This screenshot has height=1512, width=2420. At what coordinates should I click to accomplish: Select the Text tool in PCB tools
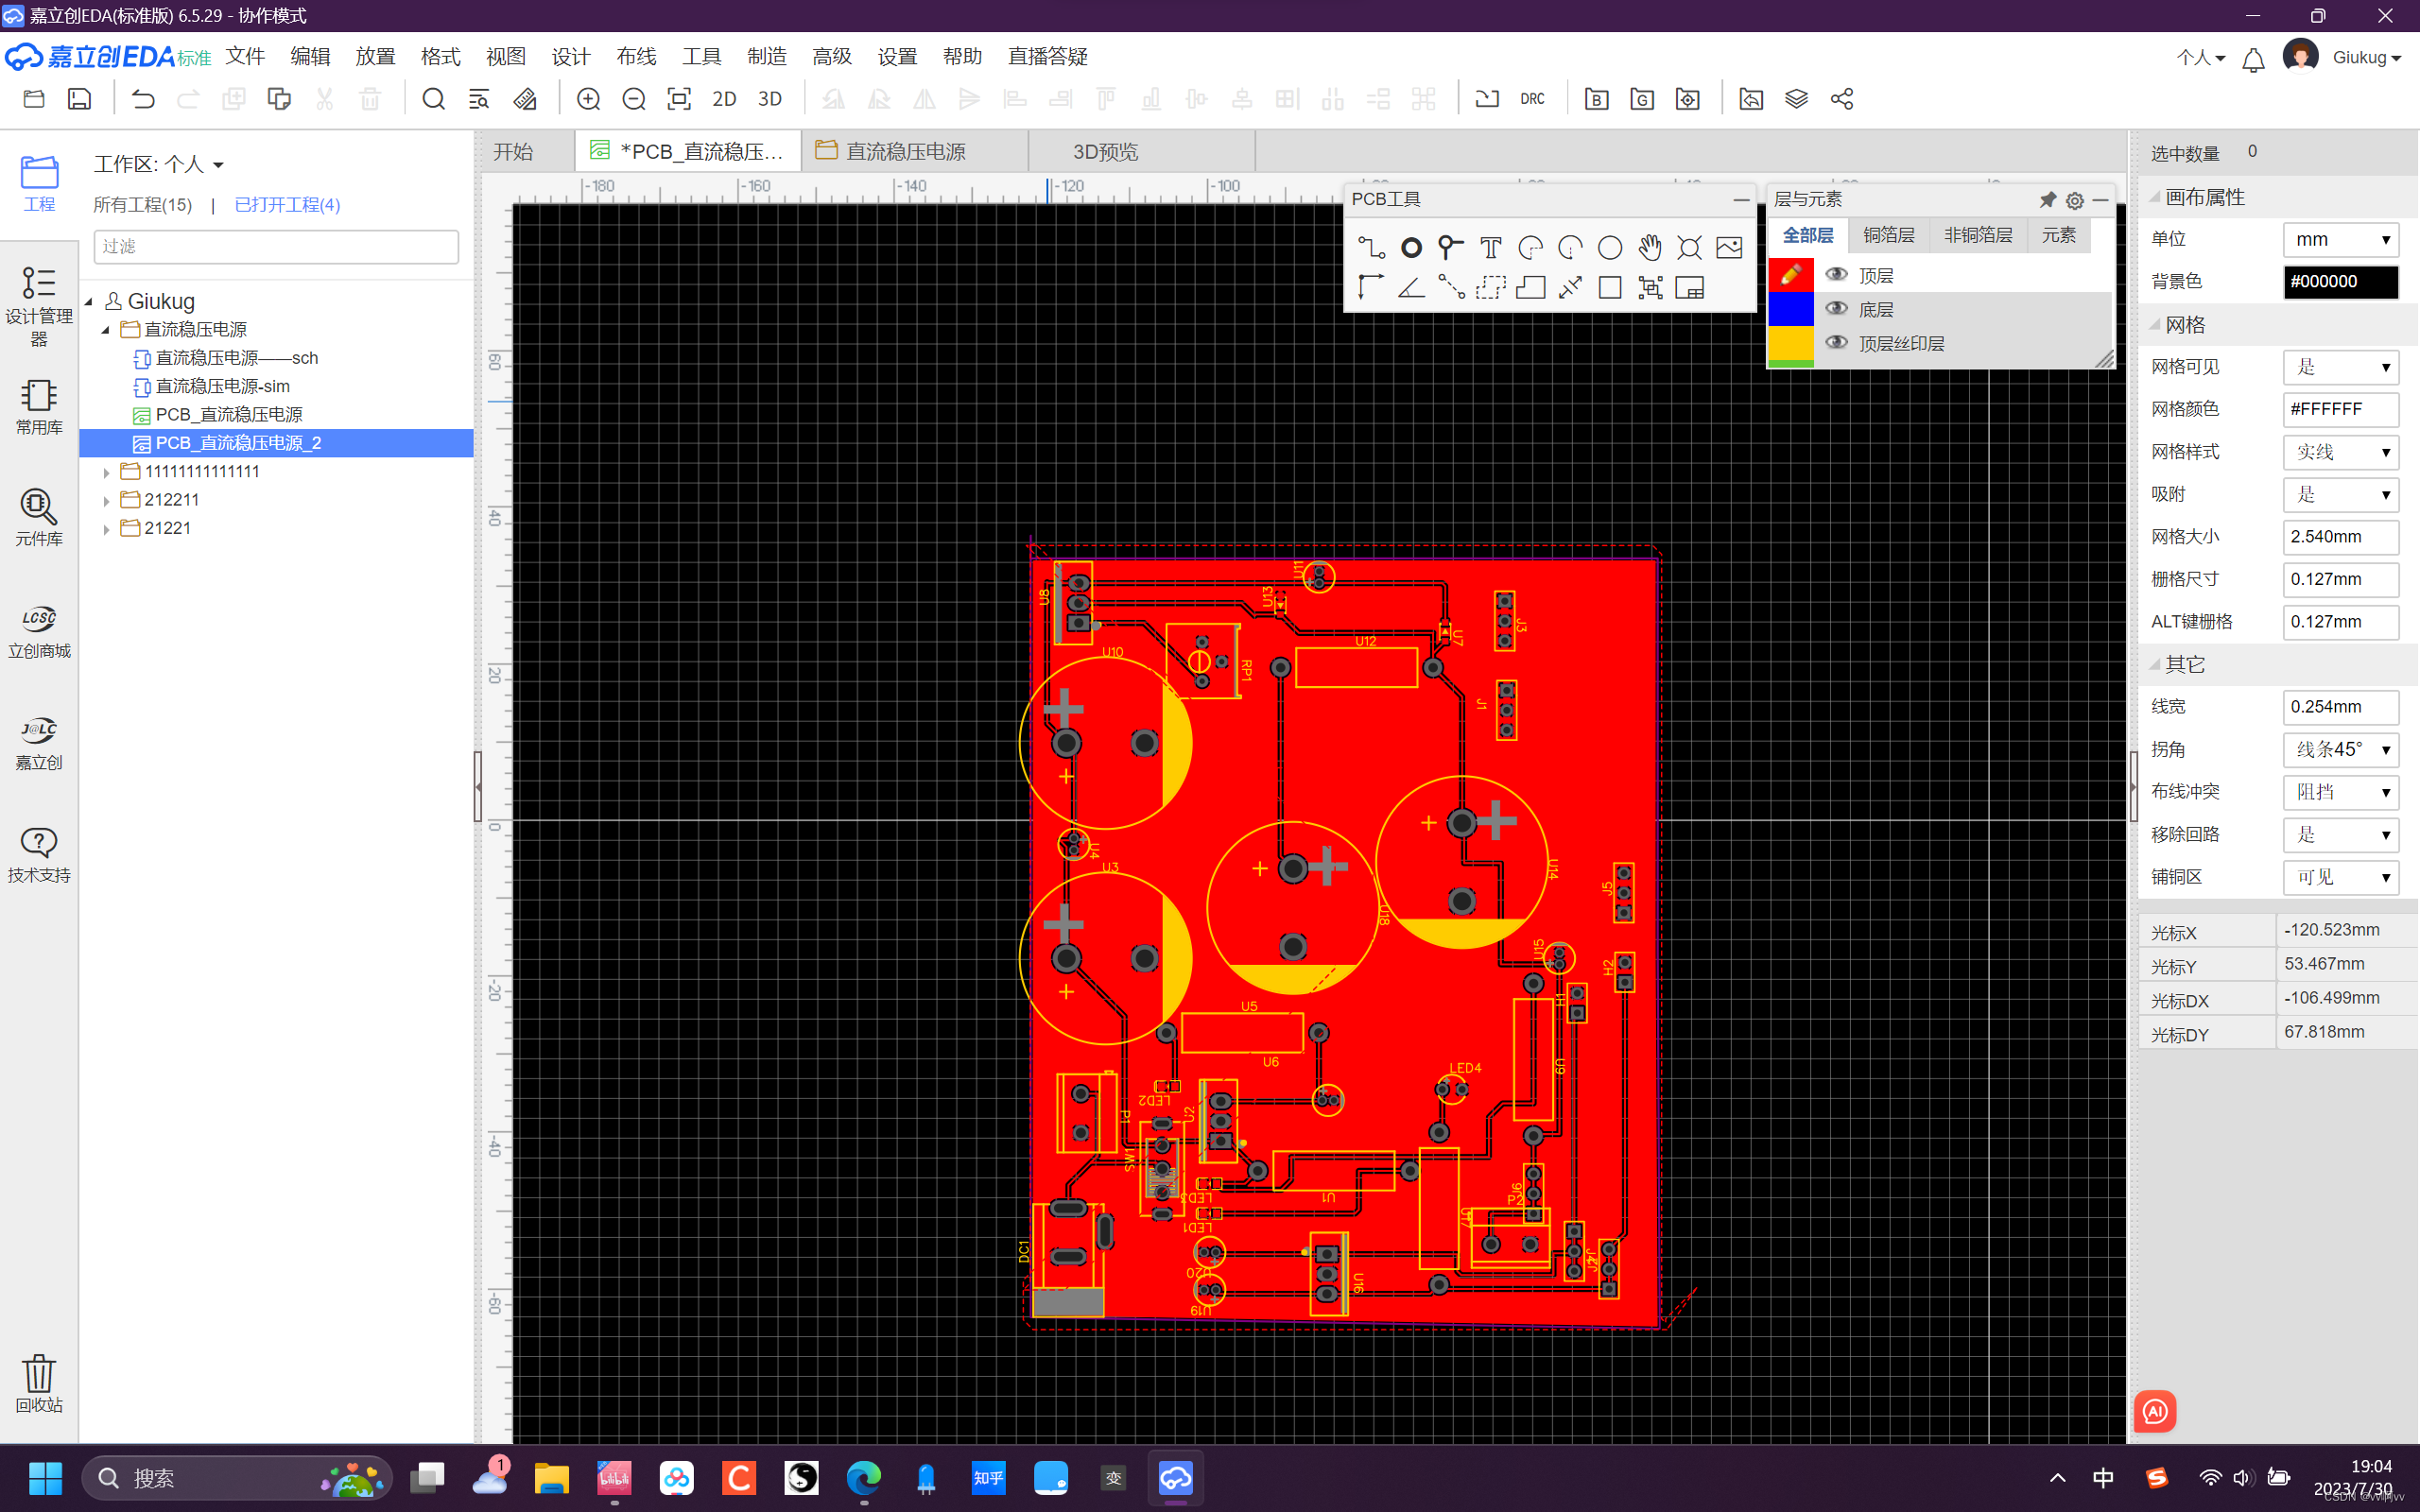click(1490, 247)
